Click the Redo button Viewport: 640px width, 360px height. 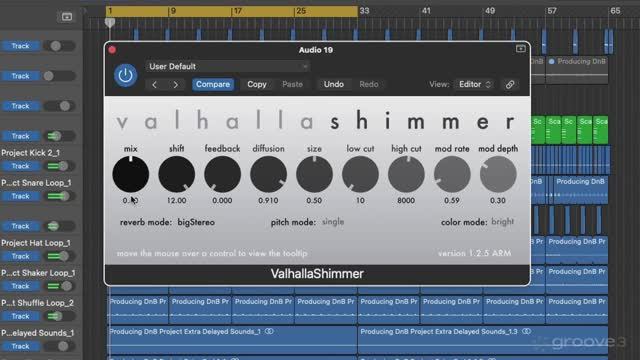(369, 84)
